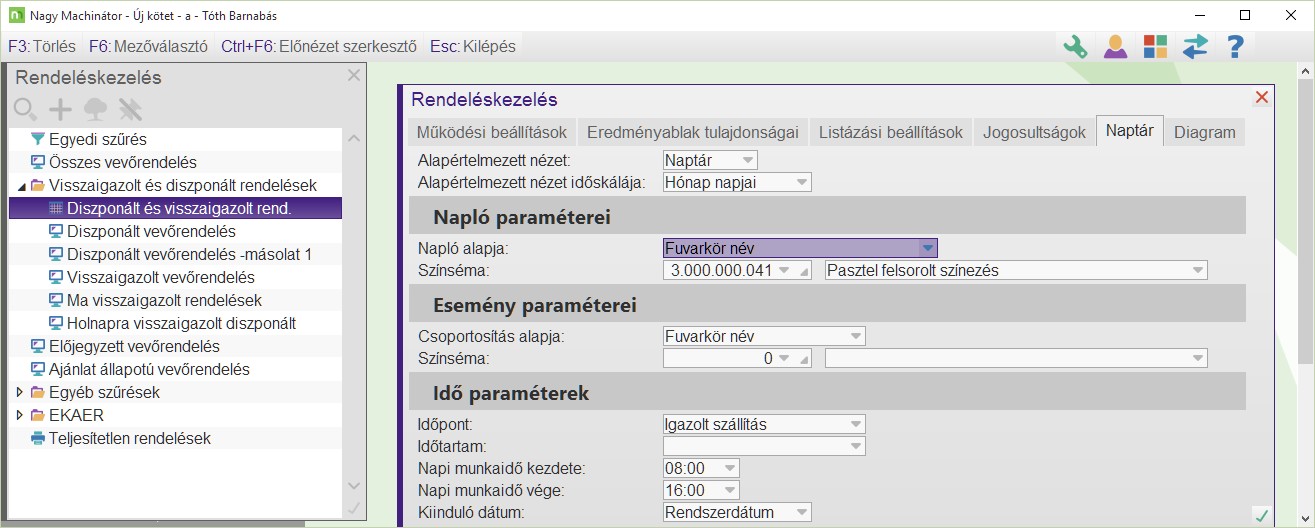Click the blue swap arrows icon
Image resolution: width=1315 pixels, height=528 pixels.
[1195, 46]
